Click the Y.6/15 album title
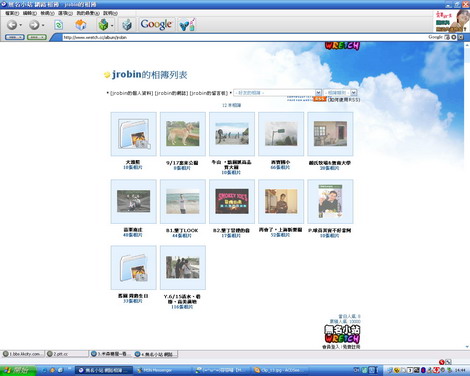The width and height of the screenshot is (470, 376). pos(182,299)
